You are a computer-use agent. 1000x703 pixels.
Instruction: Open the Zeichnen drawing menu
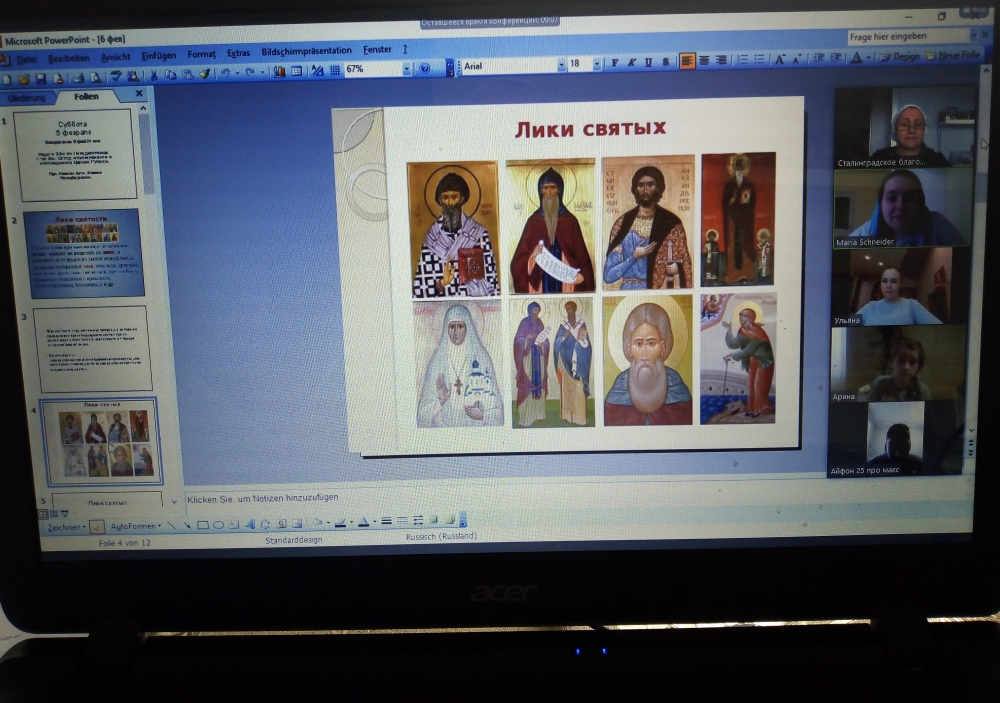pyautogui.click(x=66, y=528)
